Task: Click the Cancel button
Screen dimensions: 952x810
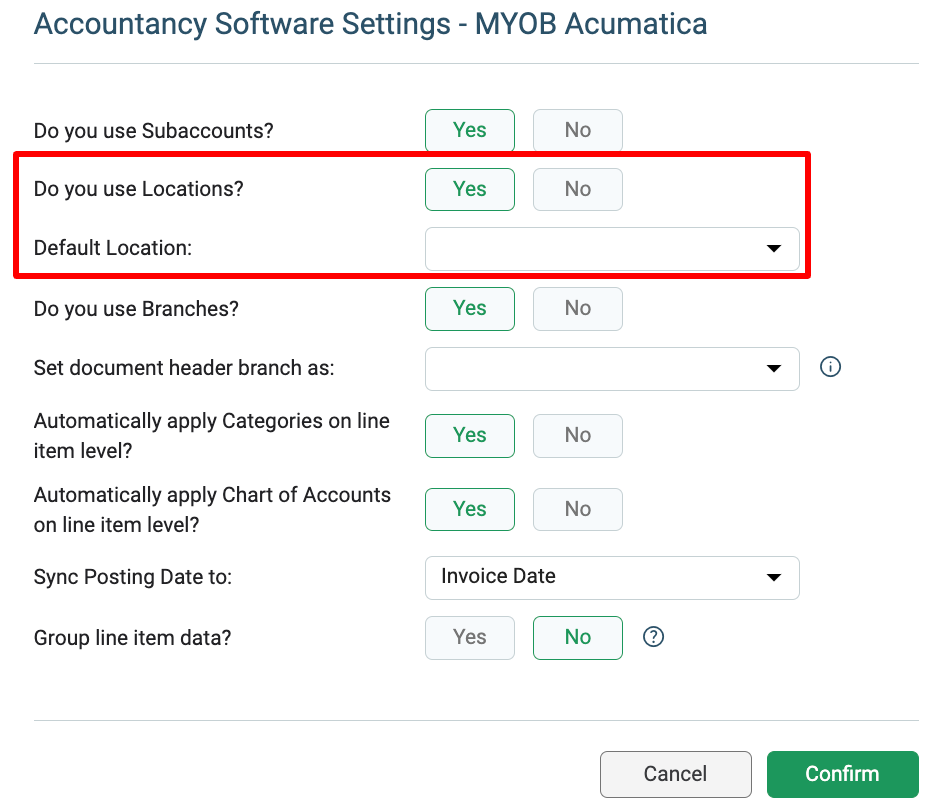Action: [x=676, y=774]
